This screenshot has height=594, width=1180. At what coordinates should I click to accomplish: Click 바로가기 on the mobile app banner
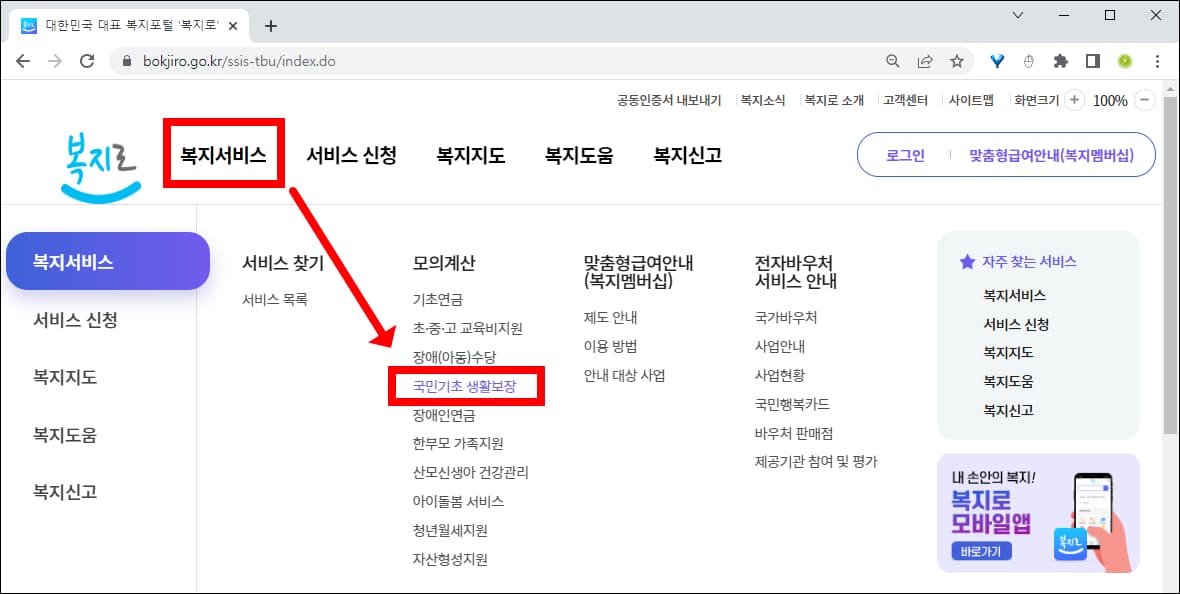pos(981,552)
